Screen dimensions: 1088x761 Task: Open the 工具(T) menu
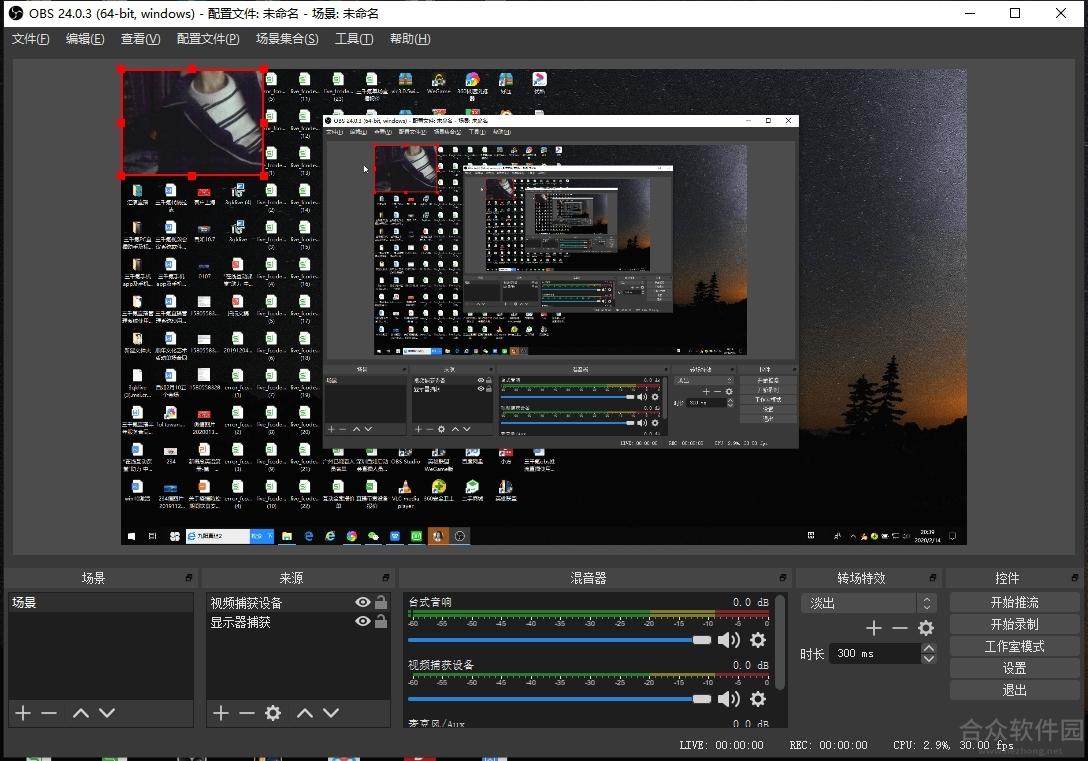354,39
